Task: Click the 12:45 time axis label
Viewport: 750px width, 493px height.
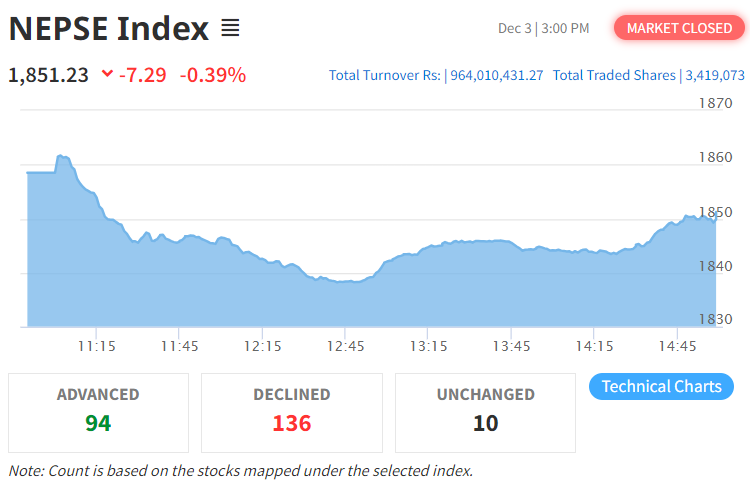Action: (345, 346)
